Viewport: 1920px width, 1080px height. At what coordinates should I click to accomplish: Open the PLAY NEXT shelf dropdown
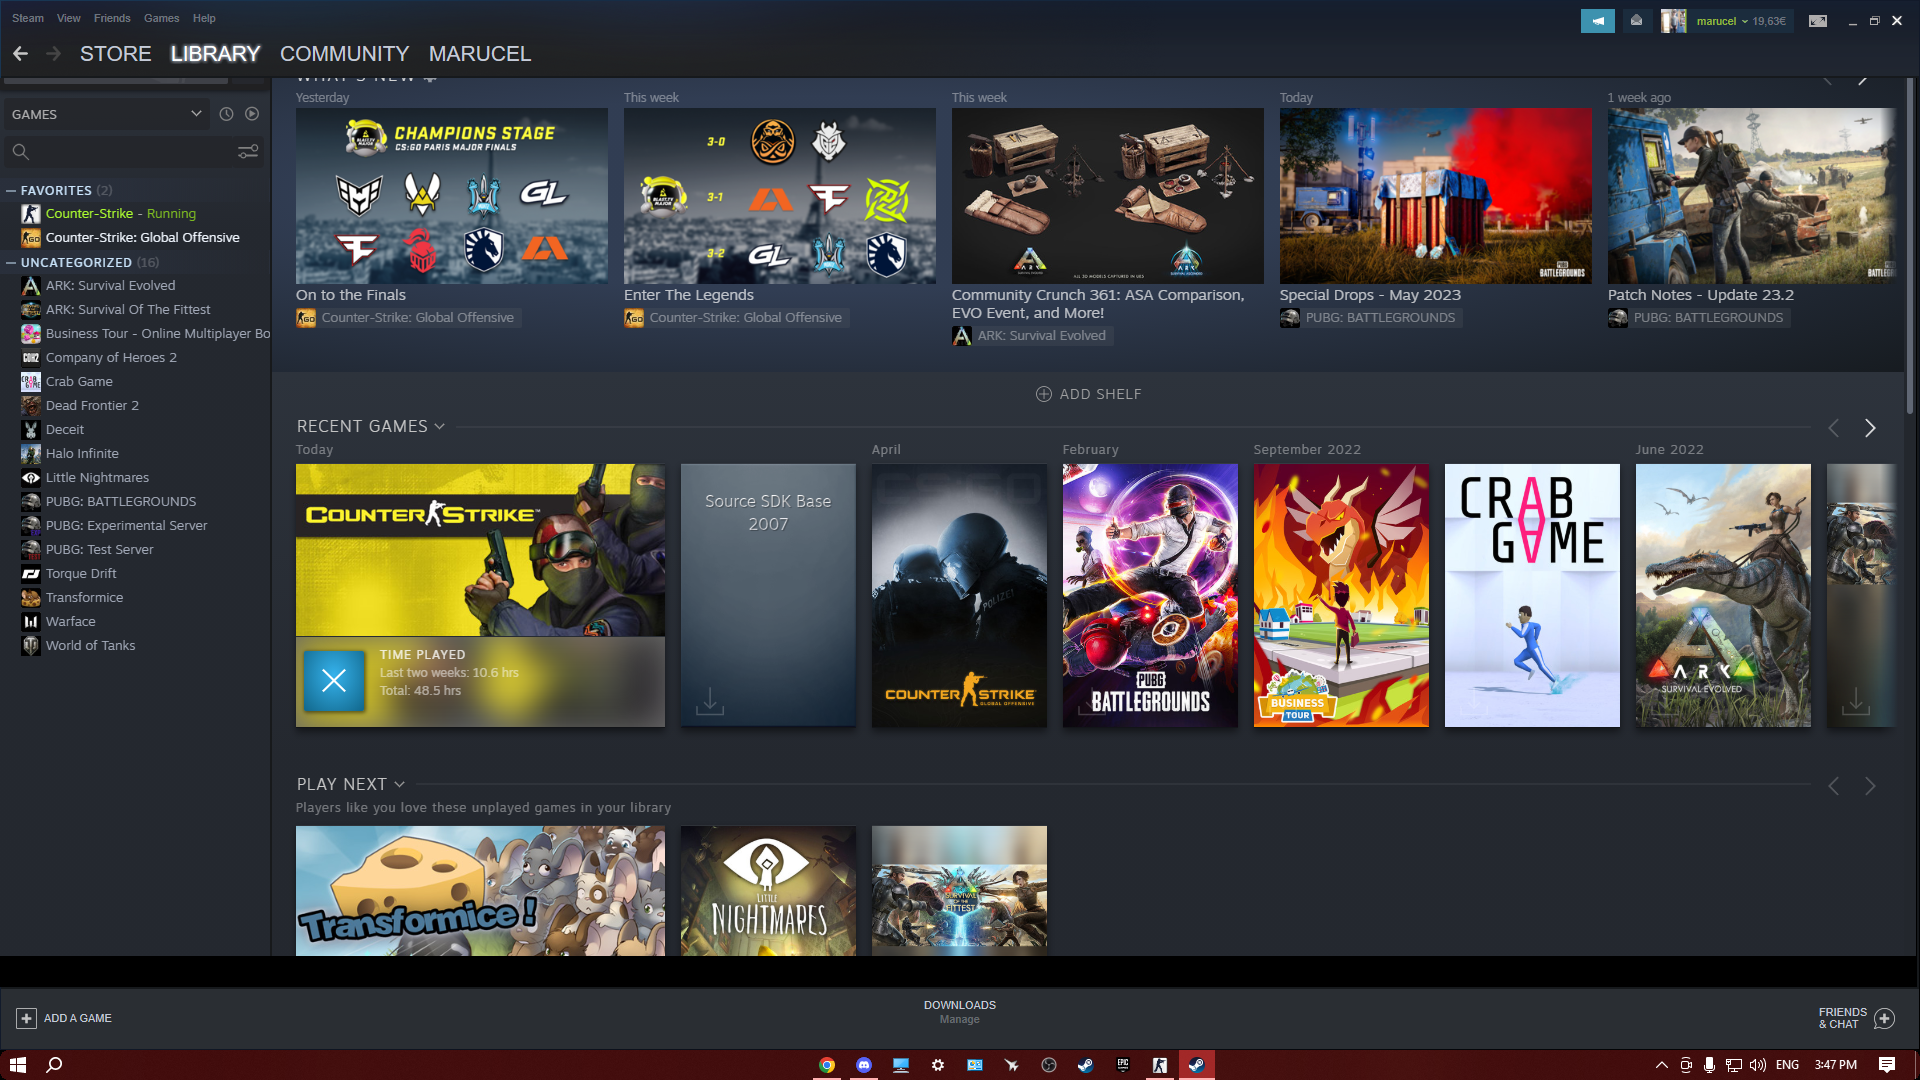click(400, 785)
